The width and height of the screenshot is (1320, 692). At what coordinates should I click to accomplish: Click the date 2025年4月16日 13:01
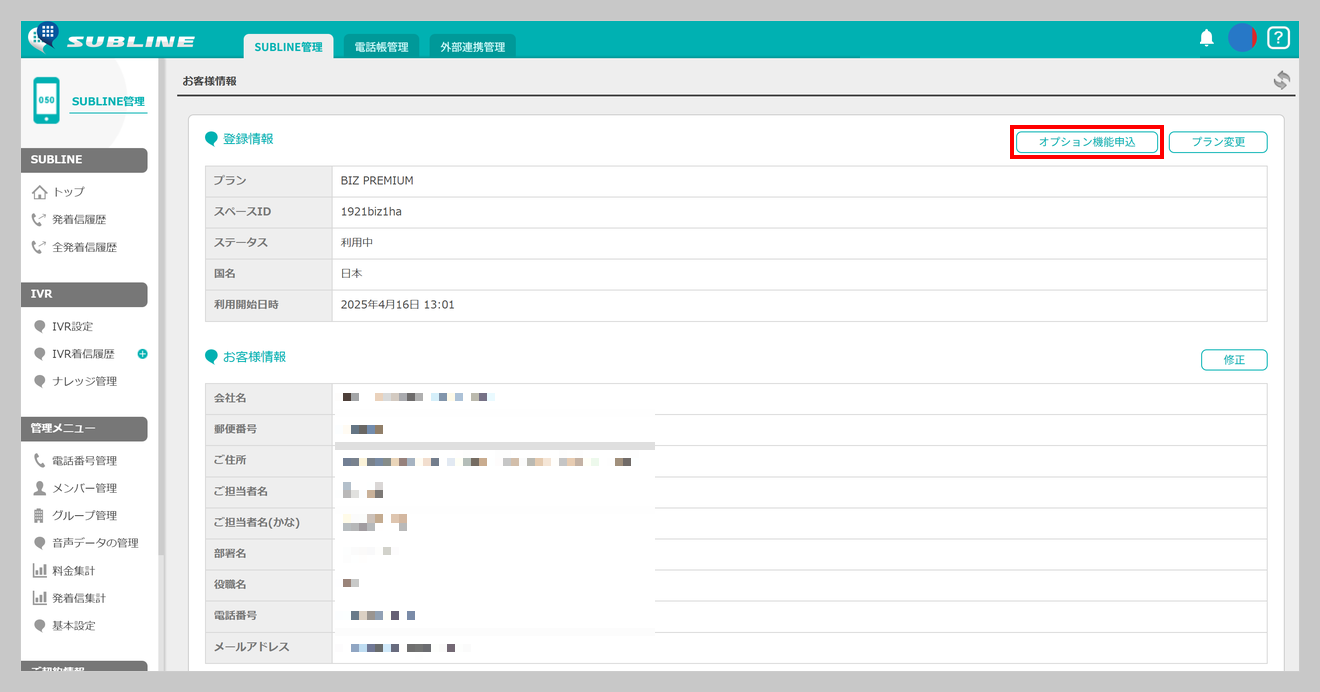point(397,305)
